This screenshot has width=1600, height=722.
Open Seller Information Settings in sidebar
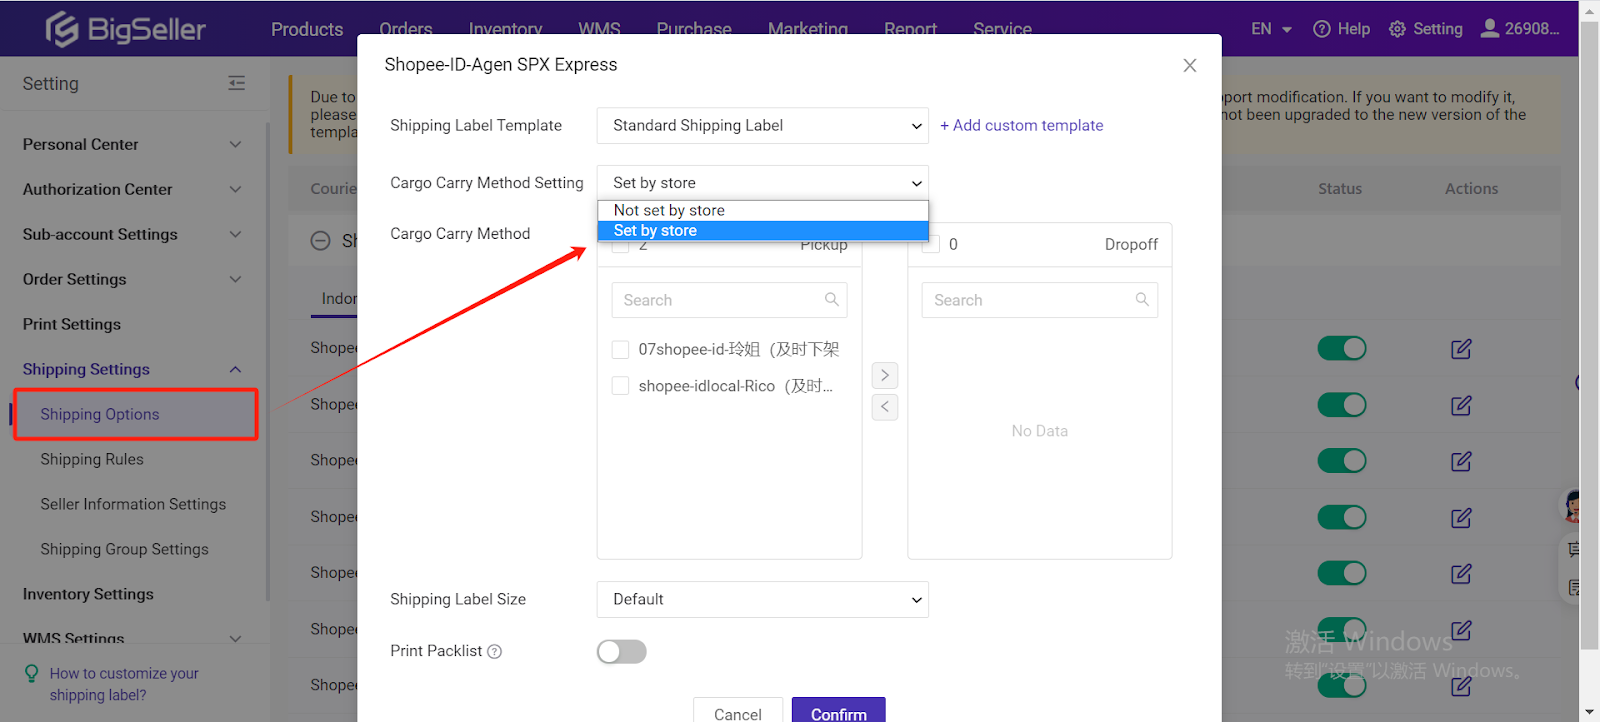coord(133,504)
